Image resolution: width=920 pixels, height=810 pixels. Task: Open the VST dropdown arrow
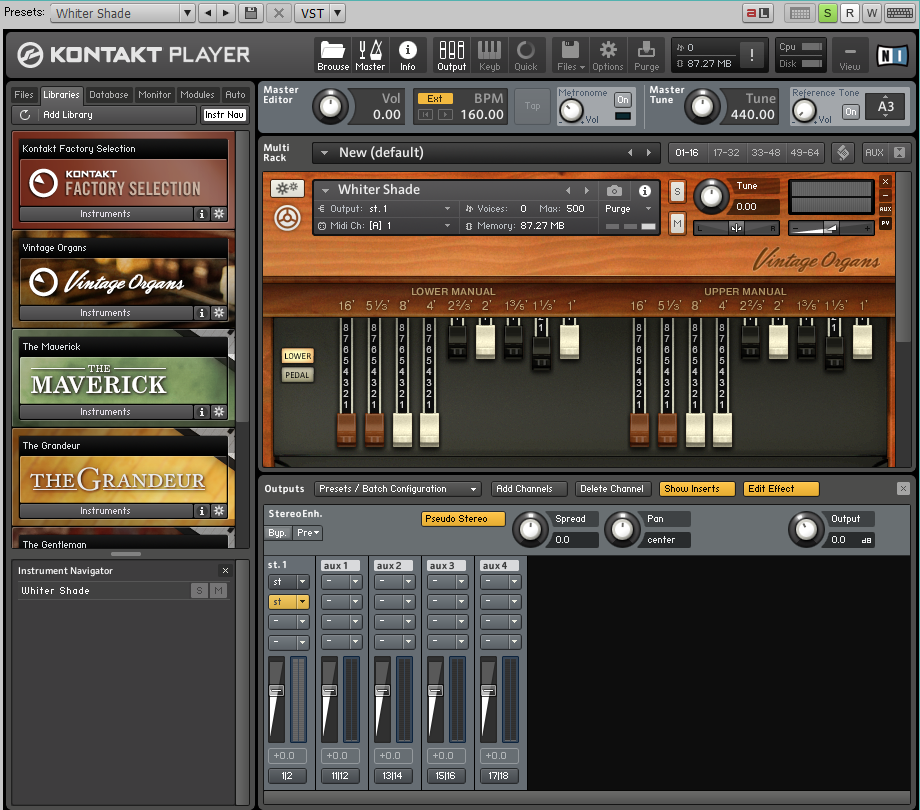coord(337,13)
